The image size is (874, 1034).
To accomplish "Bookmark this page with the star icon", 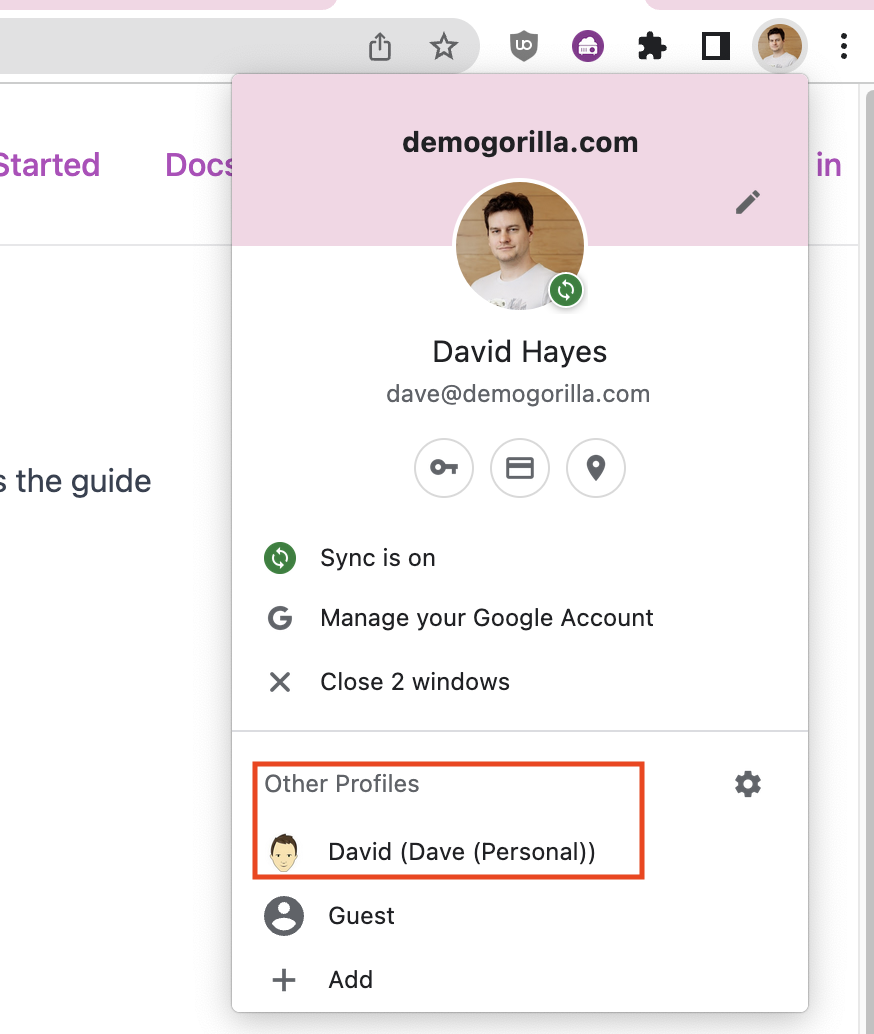I will click(x=443, y=46).
